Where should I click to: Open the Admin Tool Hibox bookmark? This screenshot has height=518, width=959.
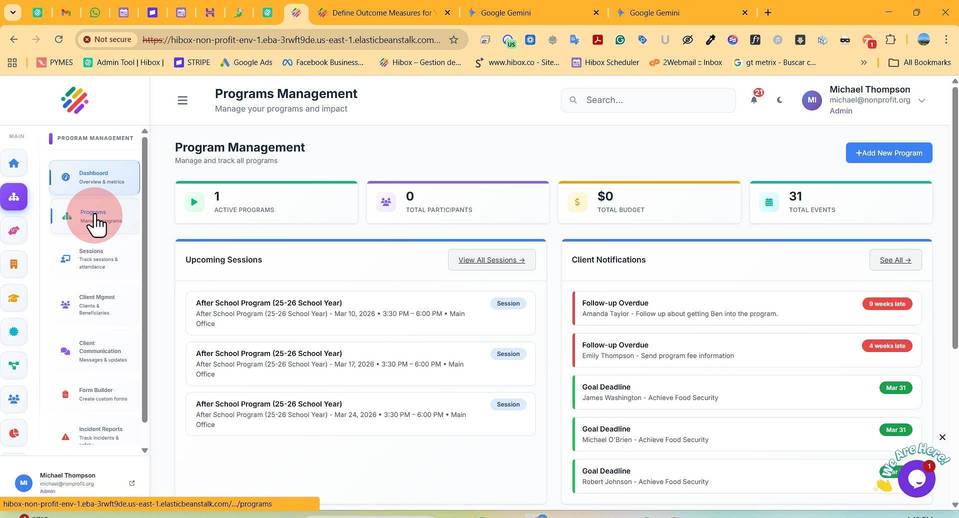124,62
